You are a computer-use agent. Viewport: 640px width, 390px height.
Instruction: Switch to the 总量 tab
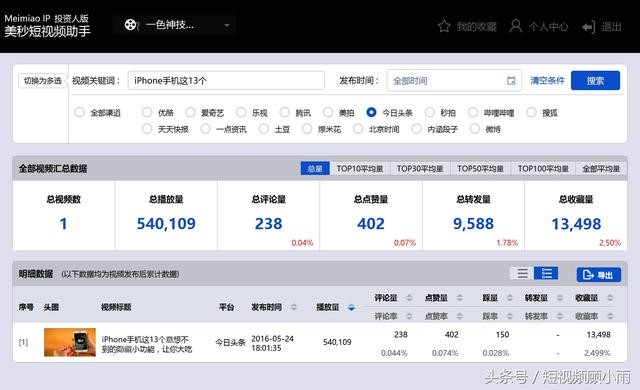[x=315, y=168]
